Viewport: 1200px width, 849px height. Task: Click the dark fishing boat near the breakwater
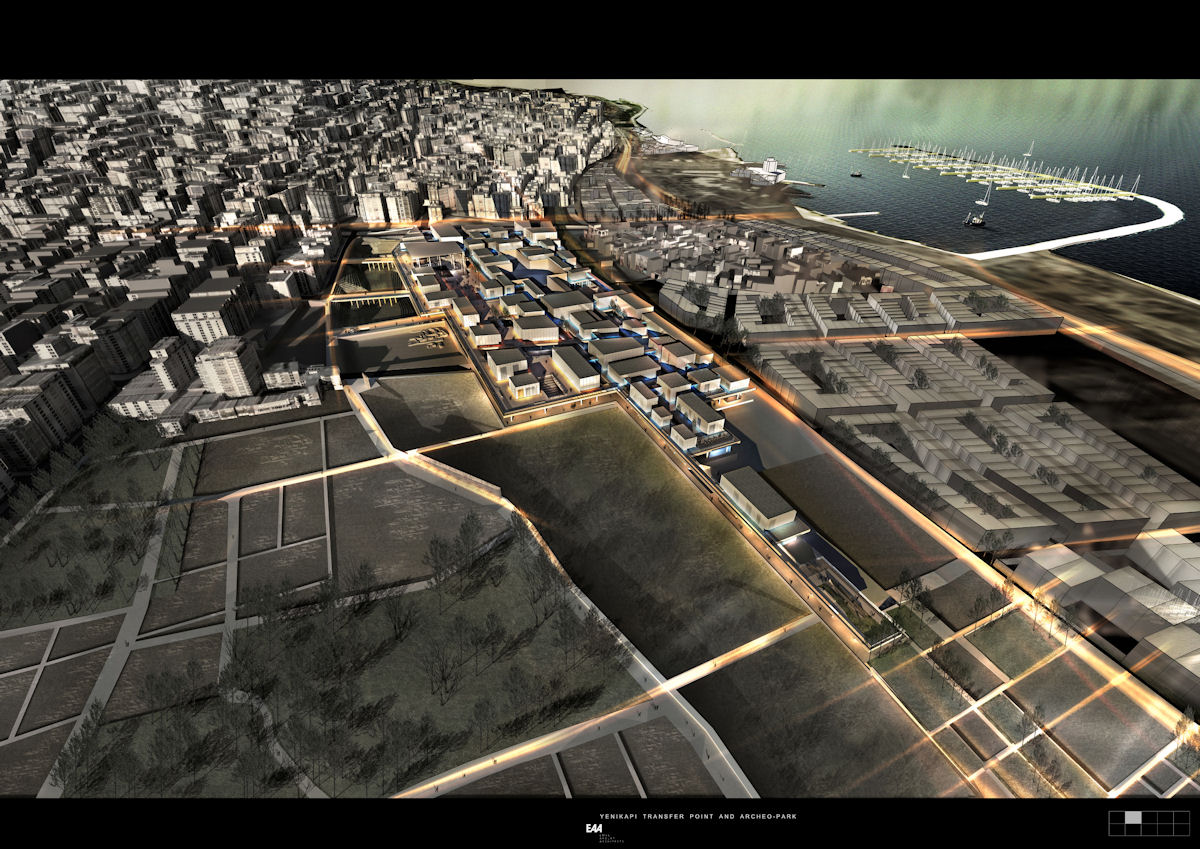[974, 219]
